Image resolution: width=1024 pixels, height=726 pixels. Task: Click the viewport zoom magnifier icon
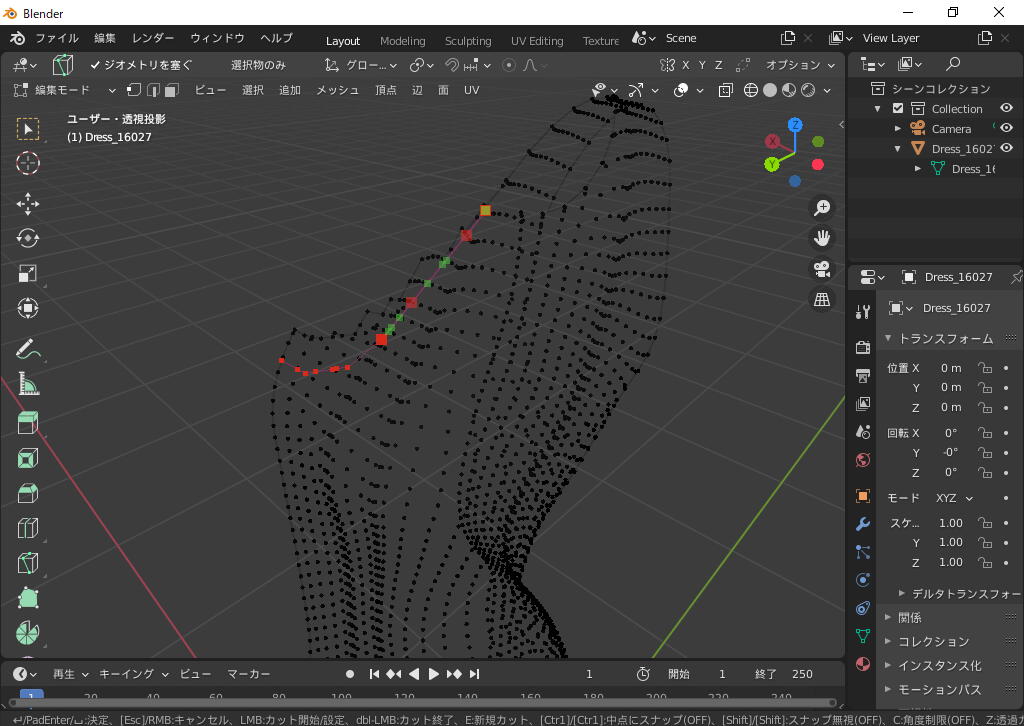[x=822, y=208]
